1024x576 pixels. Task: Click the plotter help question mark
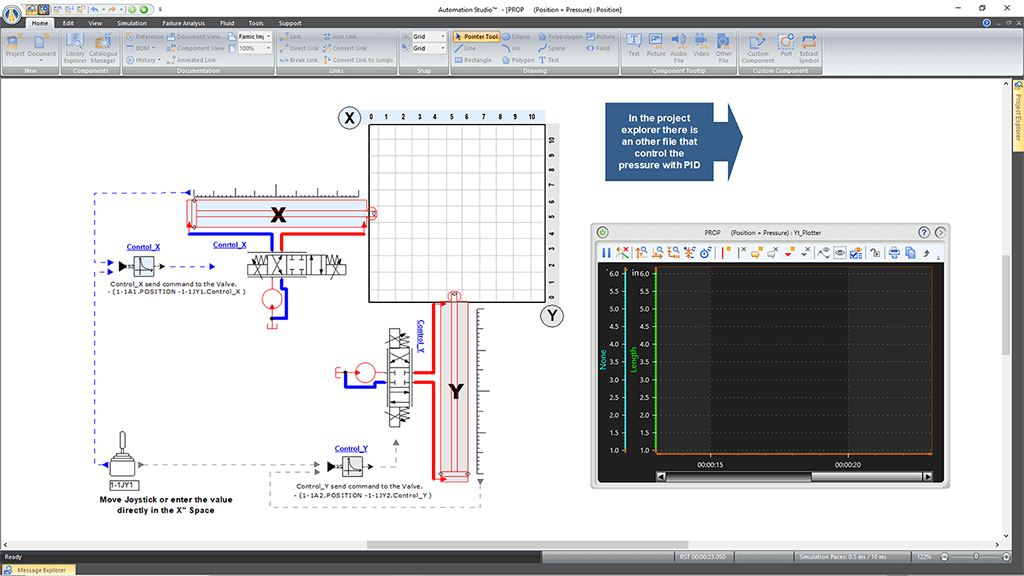tap(926, 232)
